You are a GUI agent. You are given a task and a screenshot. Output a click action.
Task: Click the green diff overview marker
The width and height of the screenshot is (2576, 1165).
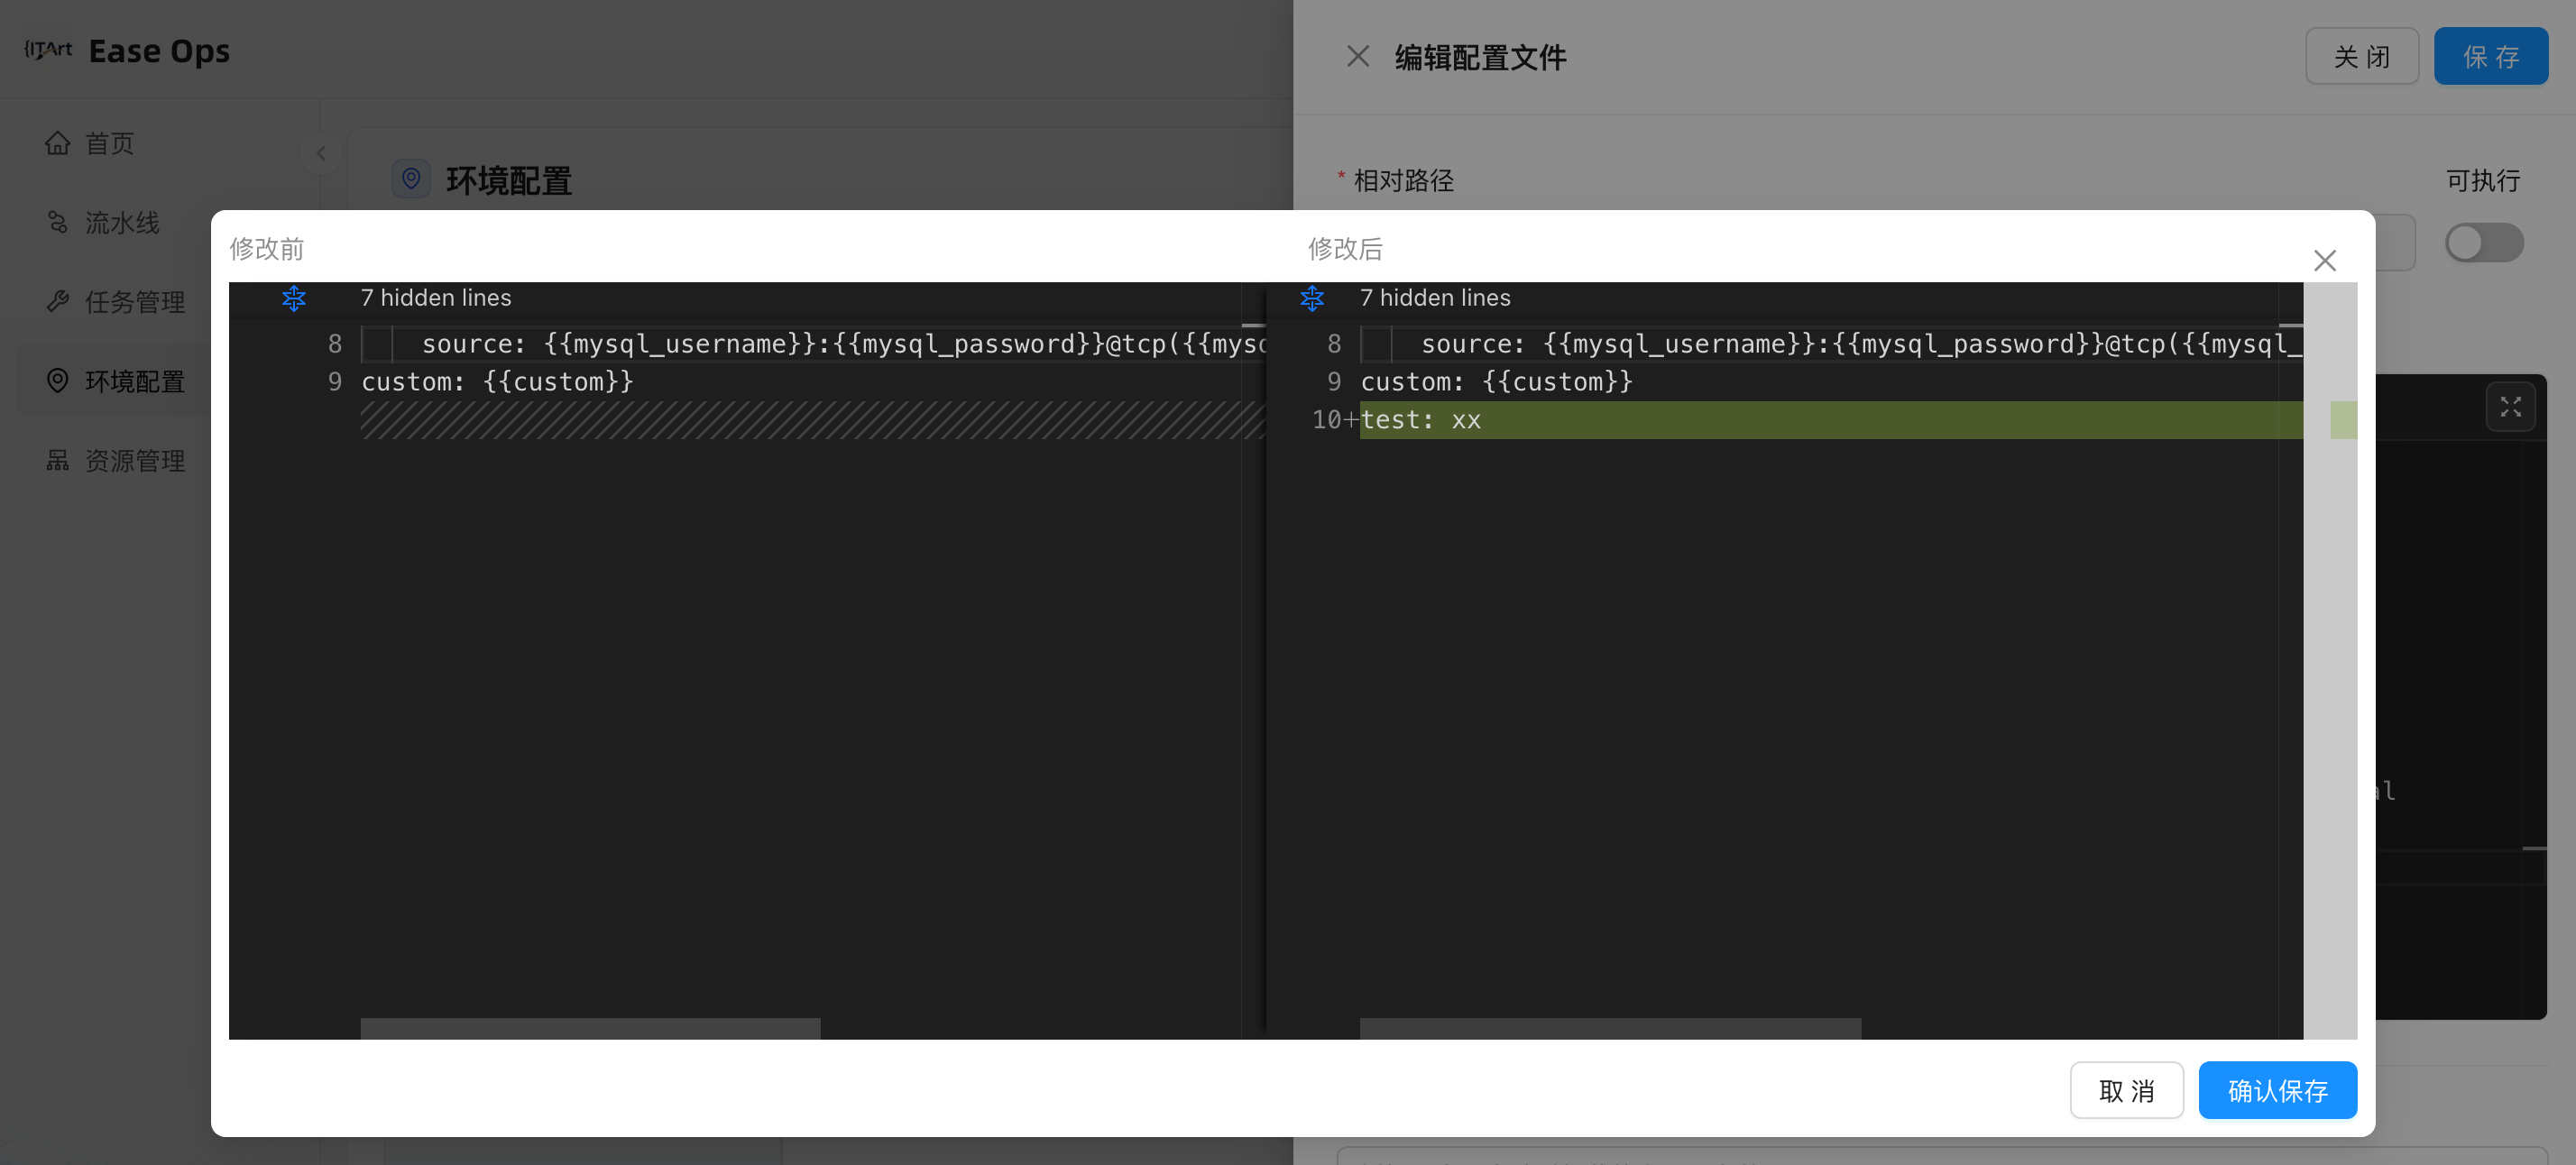(x=2343, y=420)
